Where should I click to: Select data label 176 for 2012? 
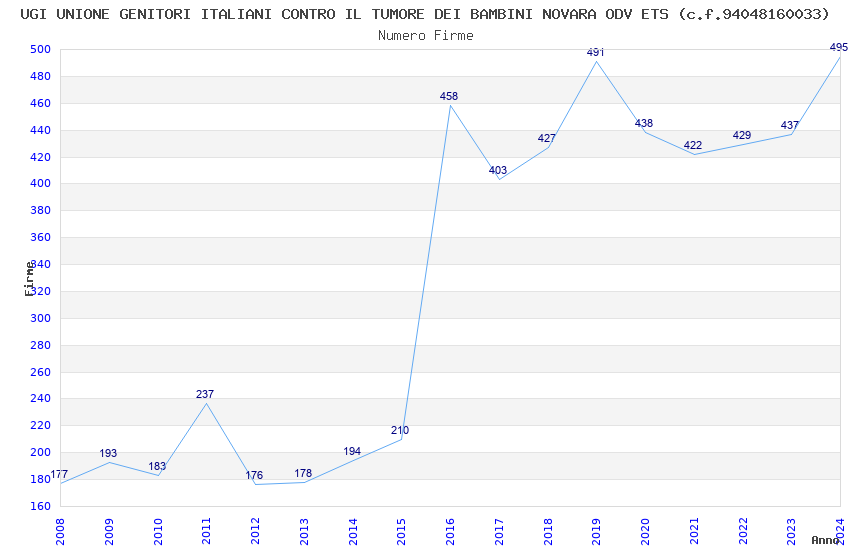(254, 475)
